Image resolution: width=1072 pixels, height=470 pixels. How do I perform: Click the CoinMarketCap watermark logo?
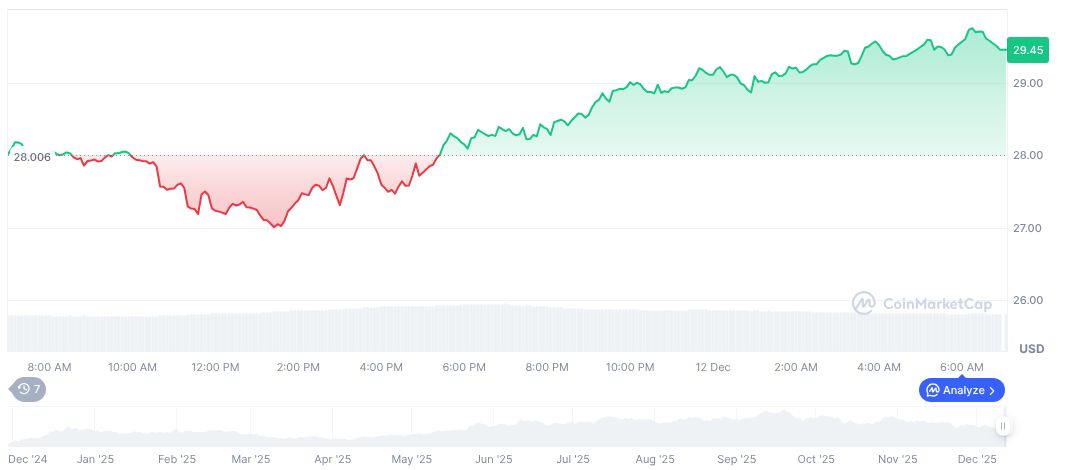point(921,302)
